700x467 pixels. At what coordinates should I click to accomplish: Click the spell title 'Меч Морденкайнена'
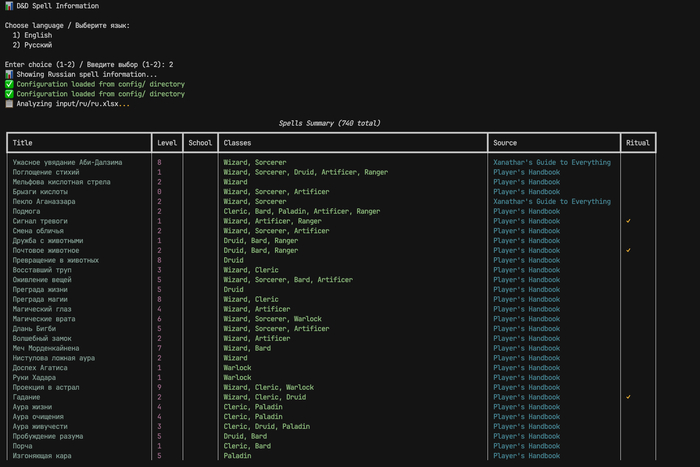(46, 348)
